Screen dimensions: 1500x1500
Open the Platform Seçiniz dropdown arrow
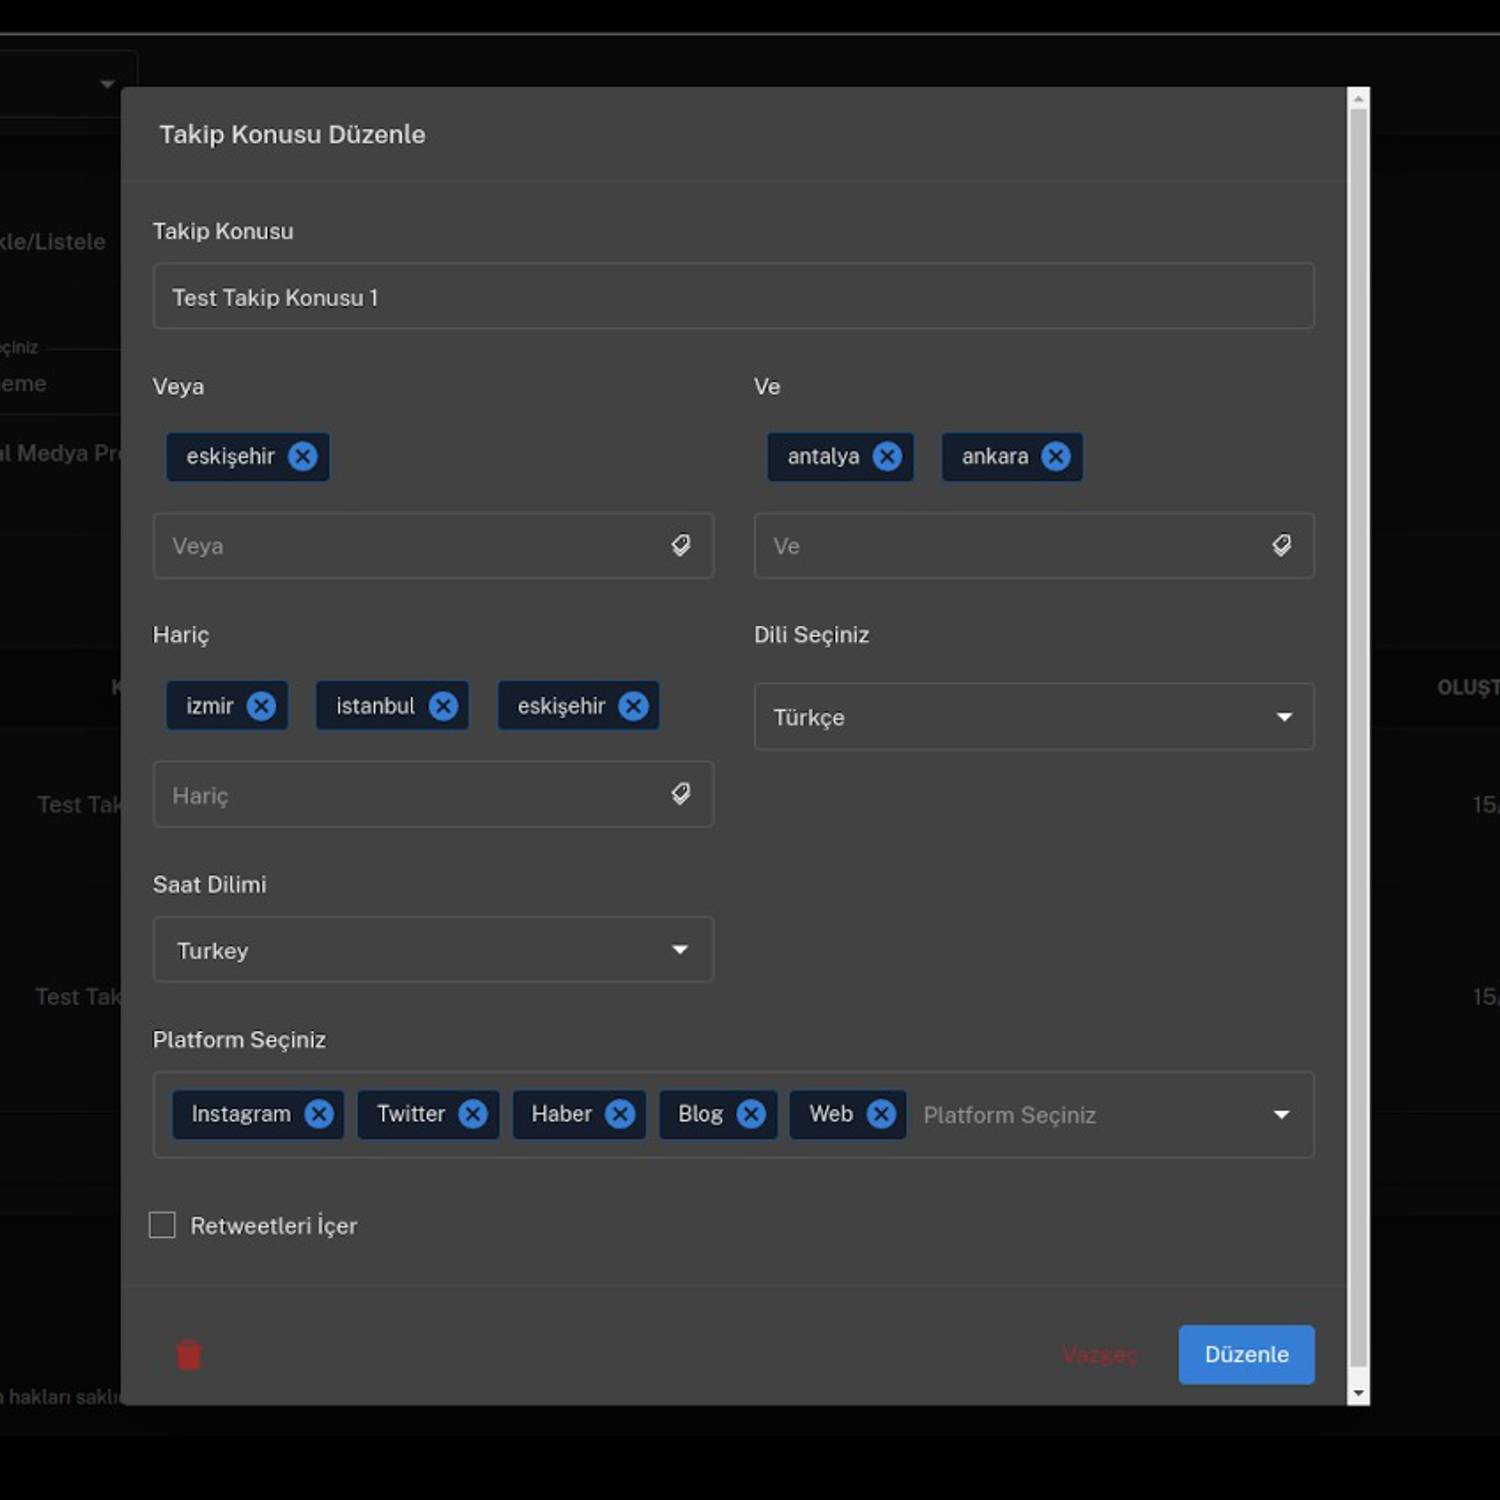click(1281, 1115)
